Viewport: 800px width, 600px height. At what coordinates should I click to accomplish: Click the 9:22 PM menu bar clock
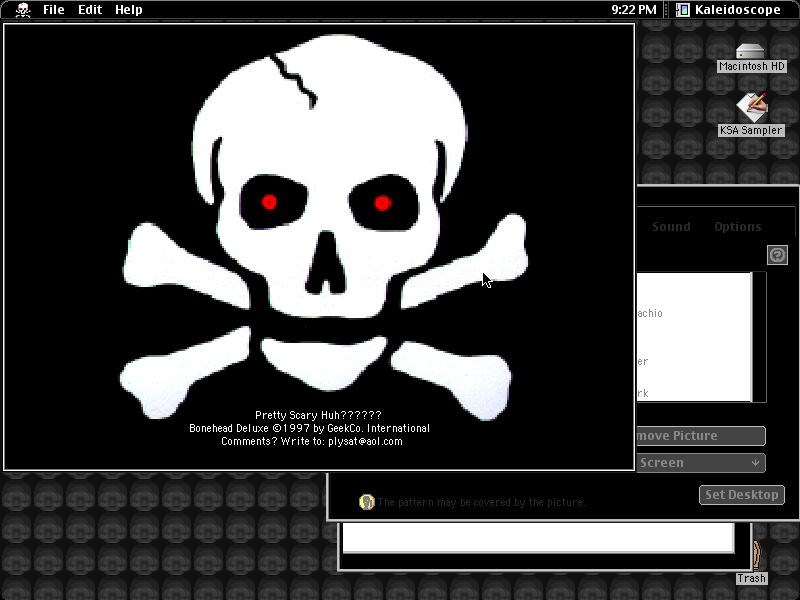[x=634, y=10]
